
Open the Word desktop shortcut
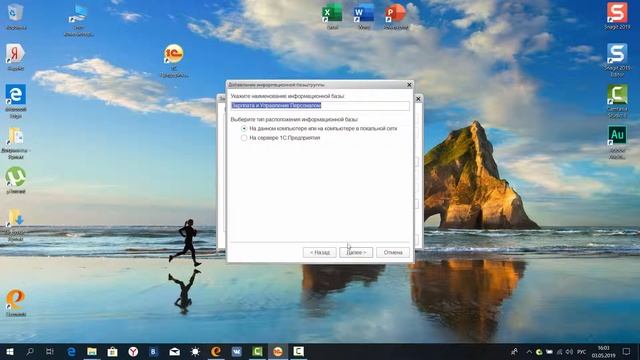pos(364,16)
